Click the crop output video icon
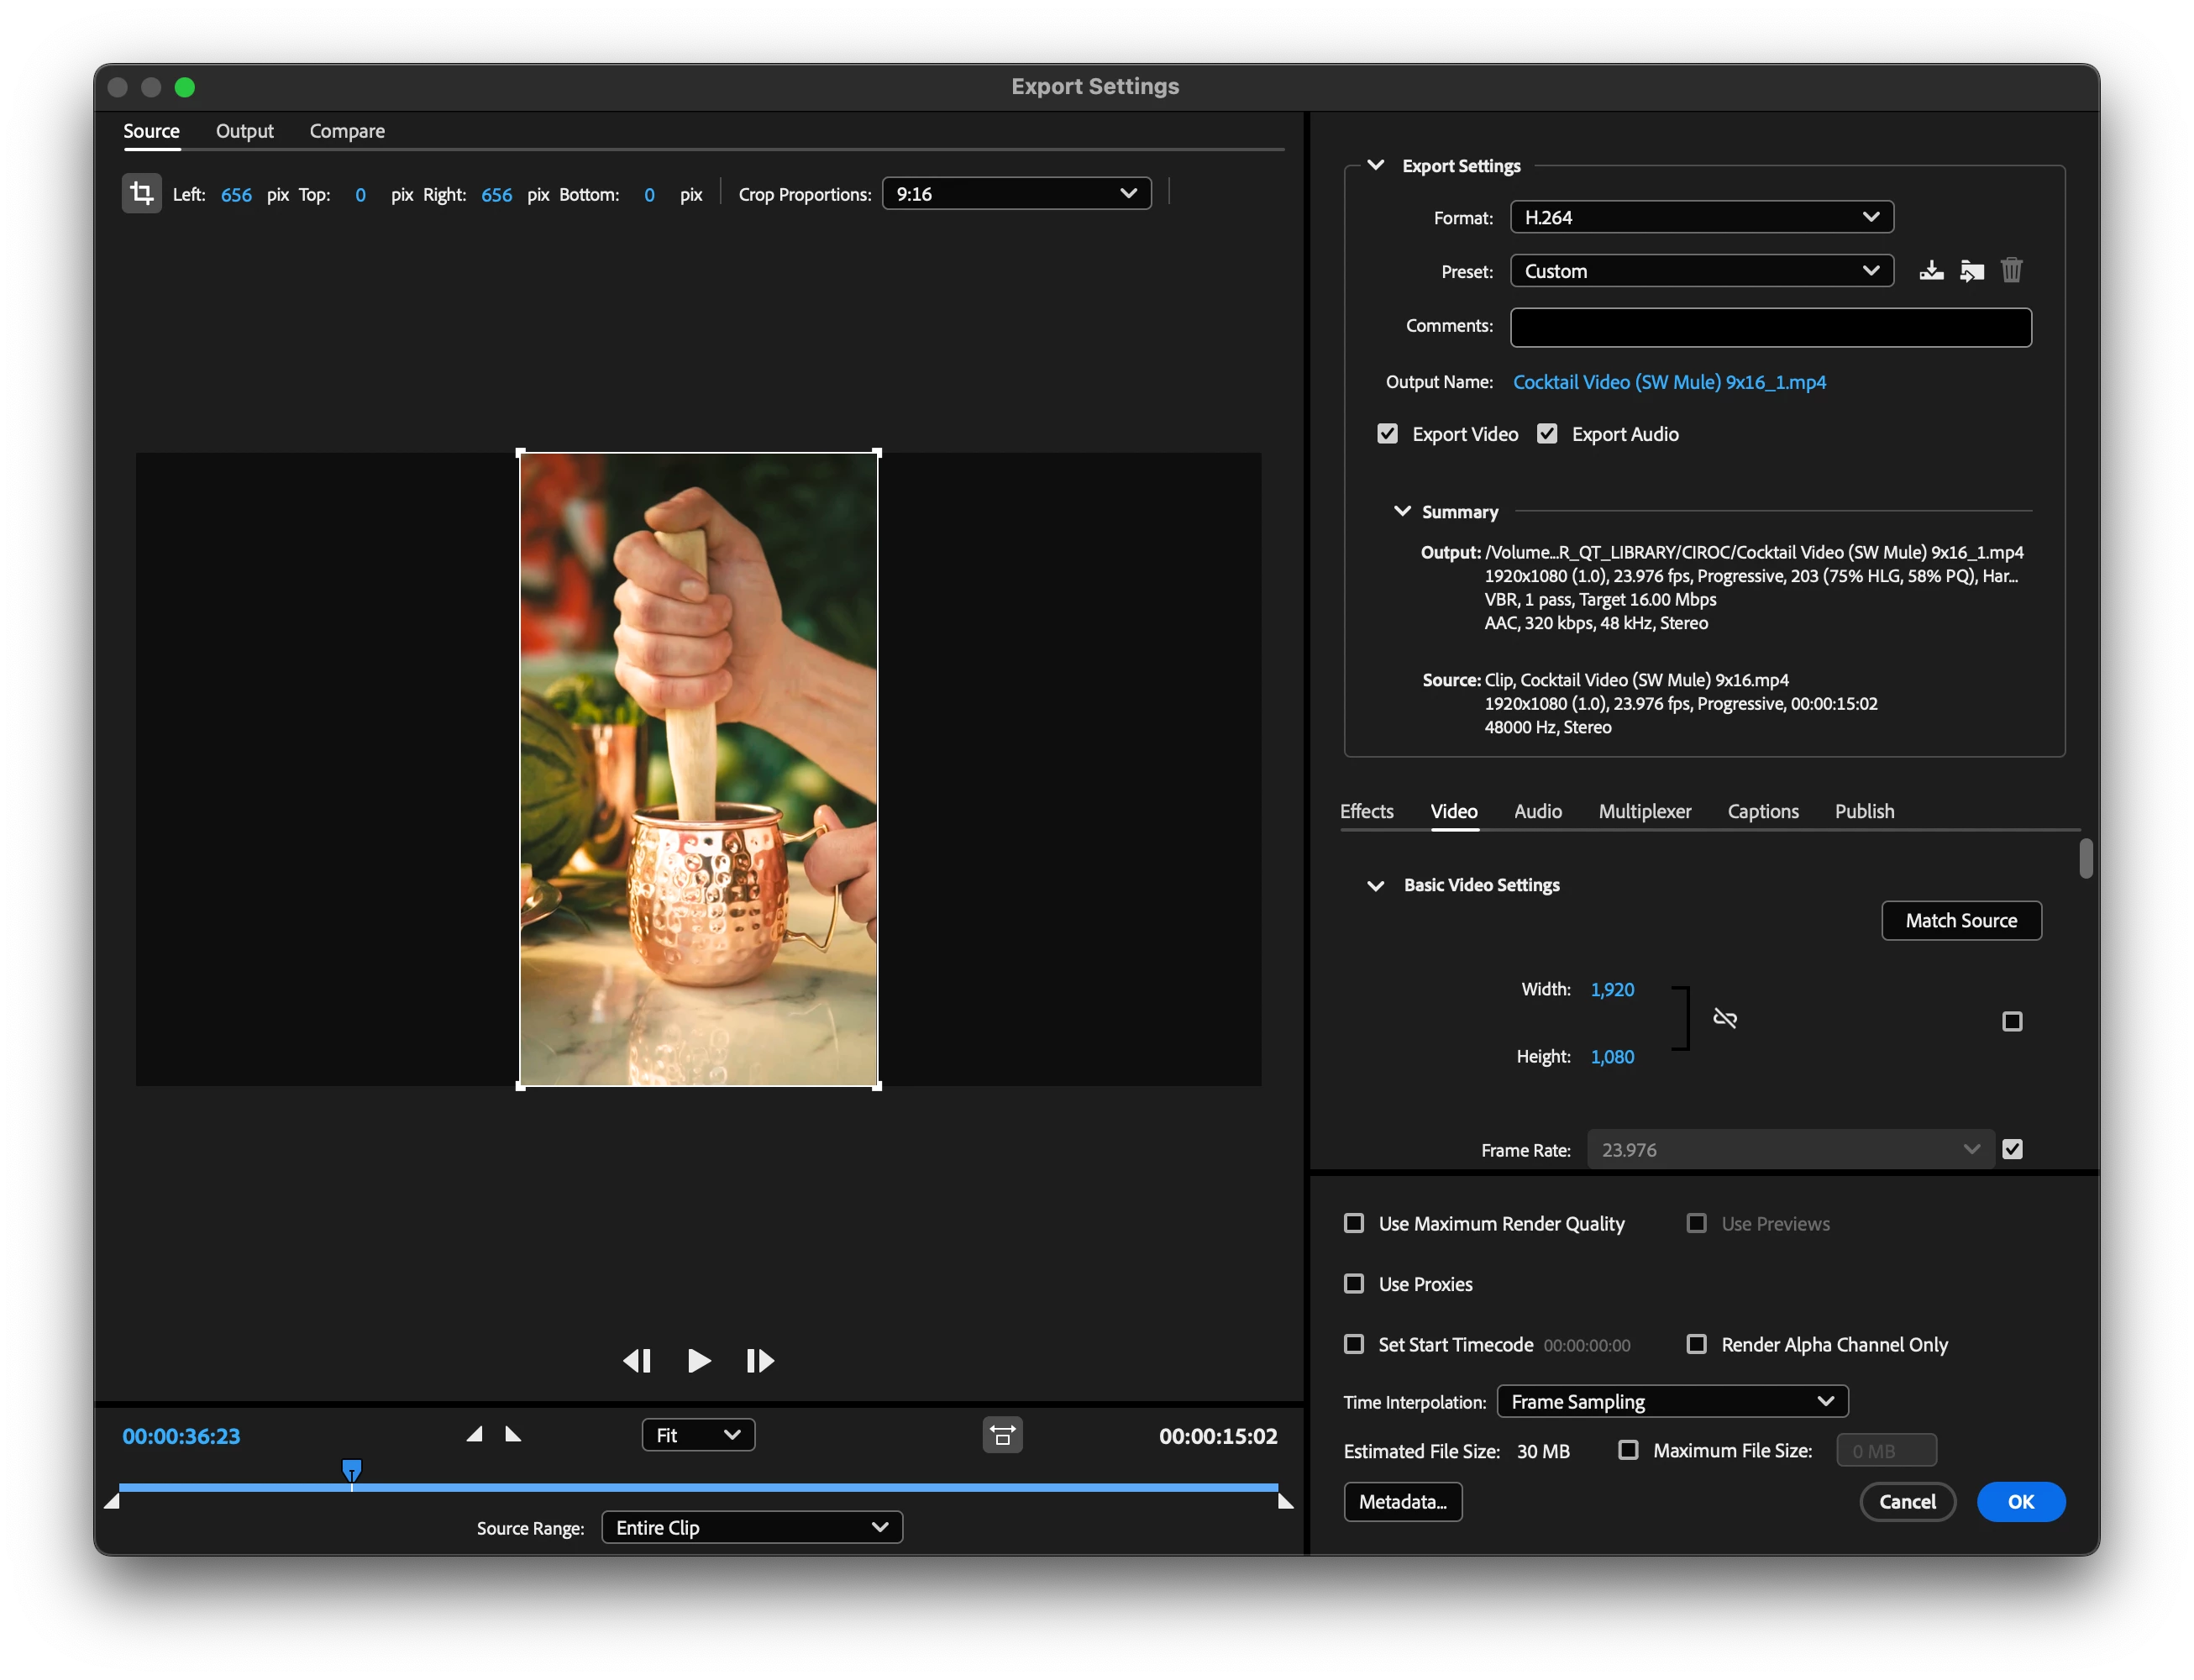2194x1680 pixels. pos(141,193)
